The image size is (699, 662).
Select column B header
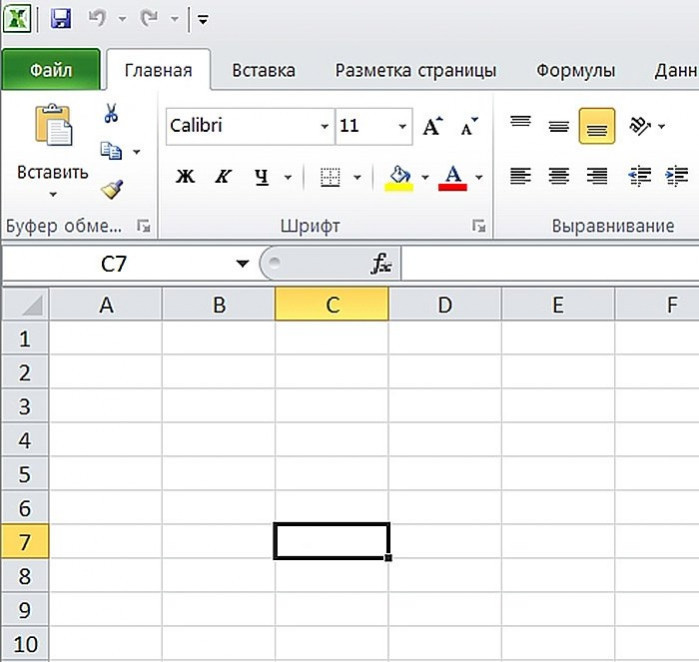(x=219, y=304)
